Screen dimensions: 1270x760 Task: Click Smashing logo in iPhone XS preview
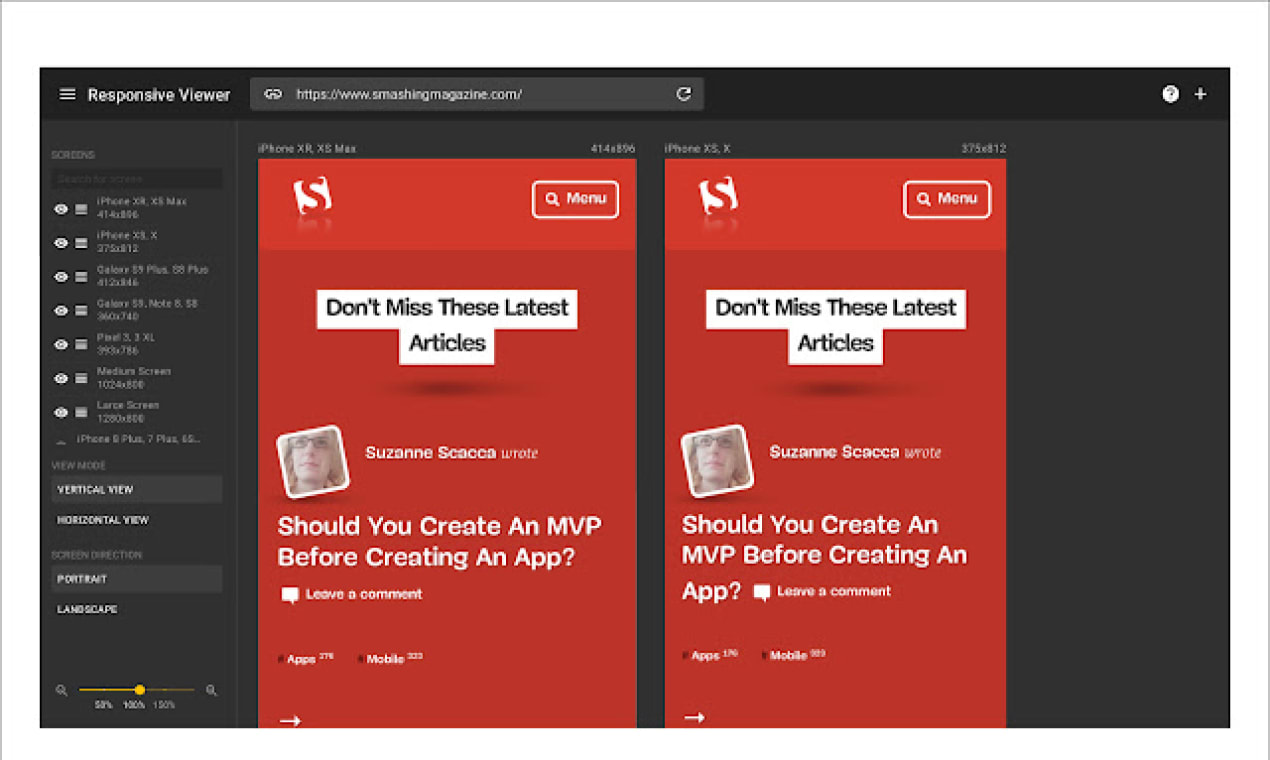tap(718, 196)
